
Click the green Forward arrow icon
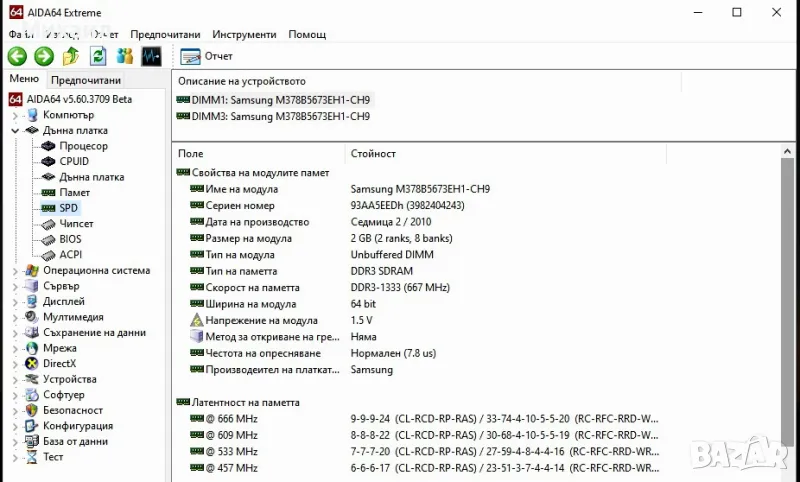click(x=44, y=56)
